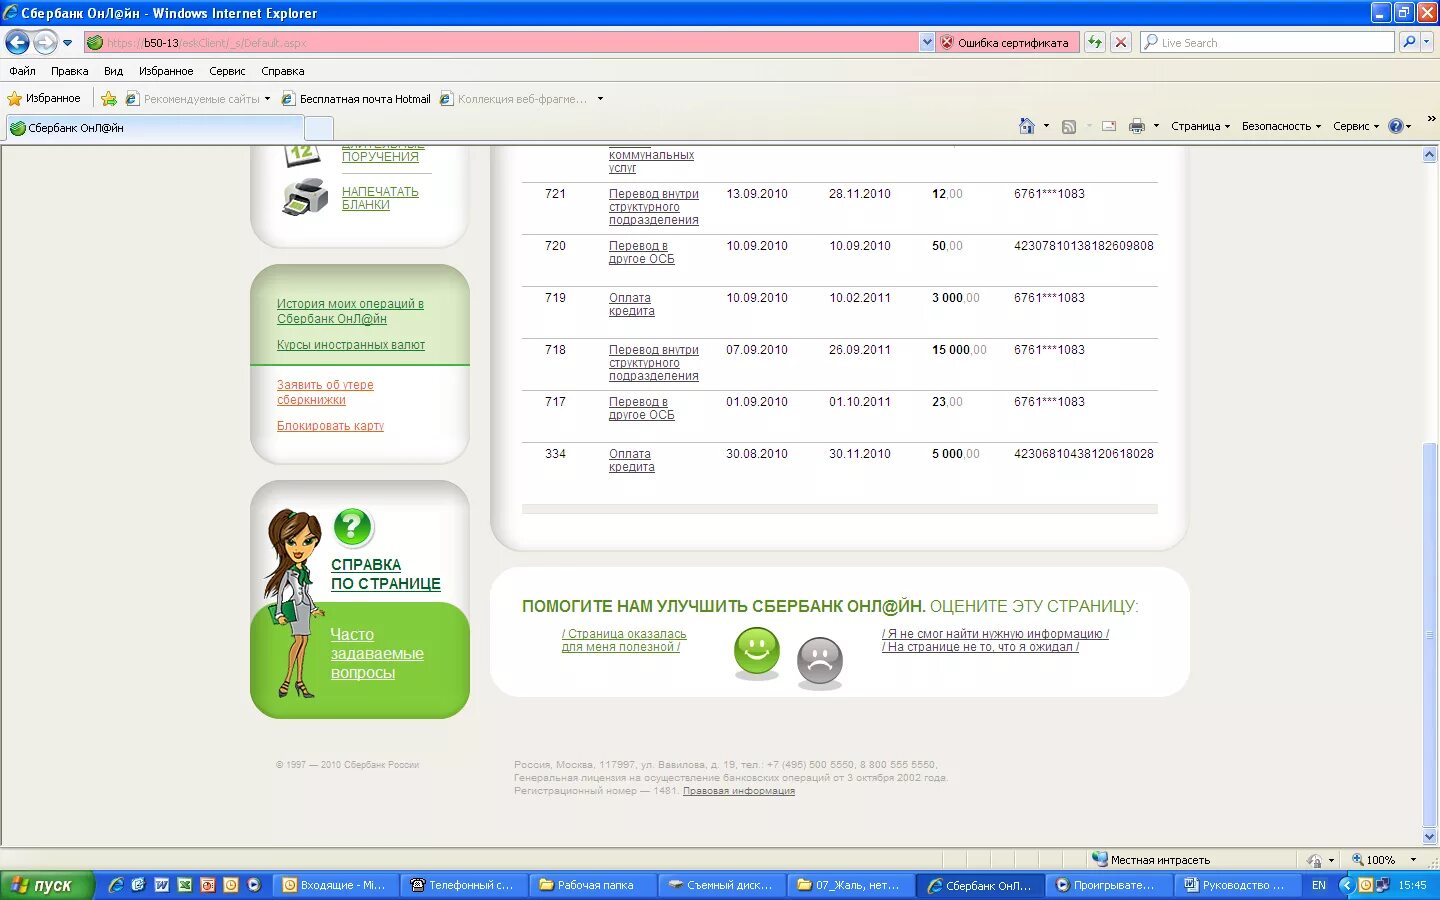Click Страница оказалась для меня полезной link
This screenshot has width=1440, height=900.
pos(624,640)
